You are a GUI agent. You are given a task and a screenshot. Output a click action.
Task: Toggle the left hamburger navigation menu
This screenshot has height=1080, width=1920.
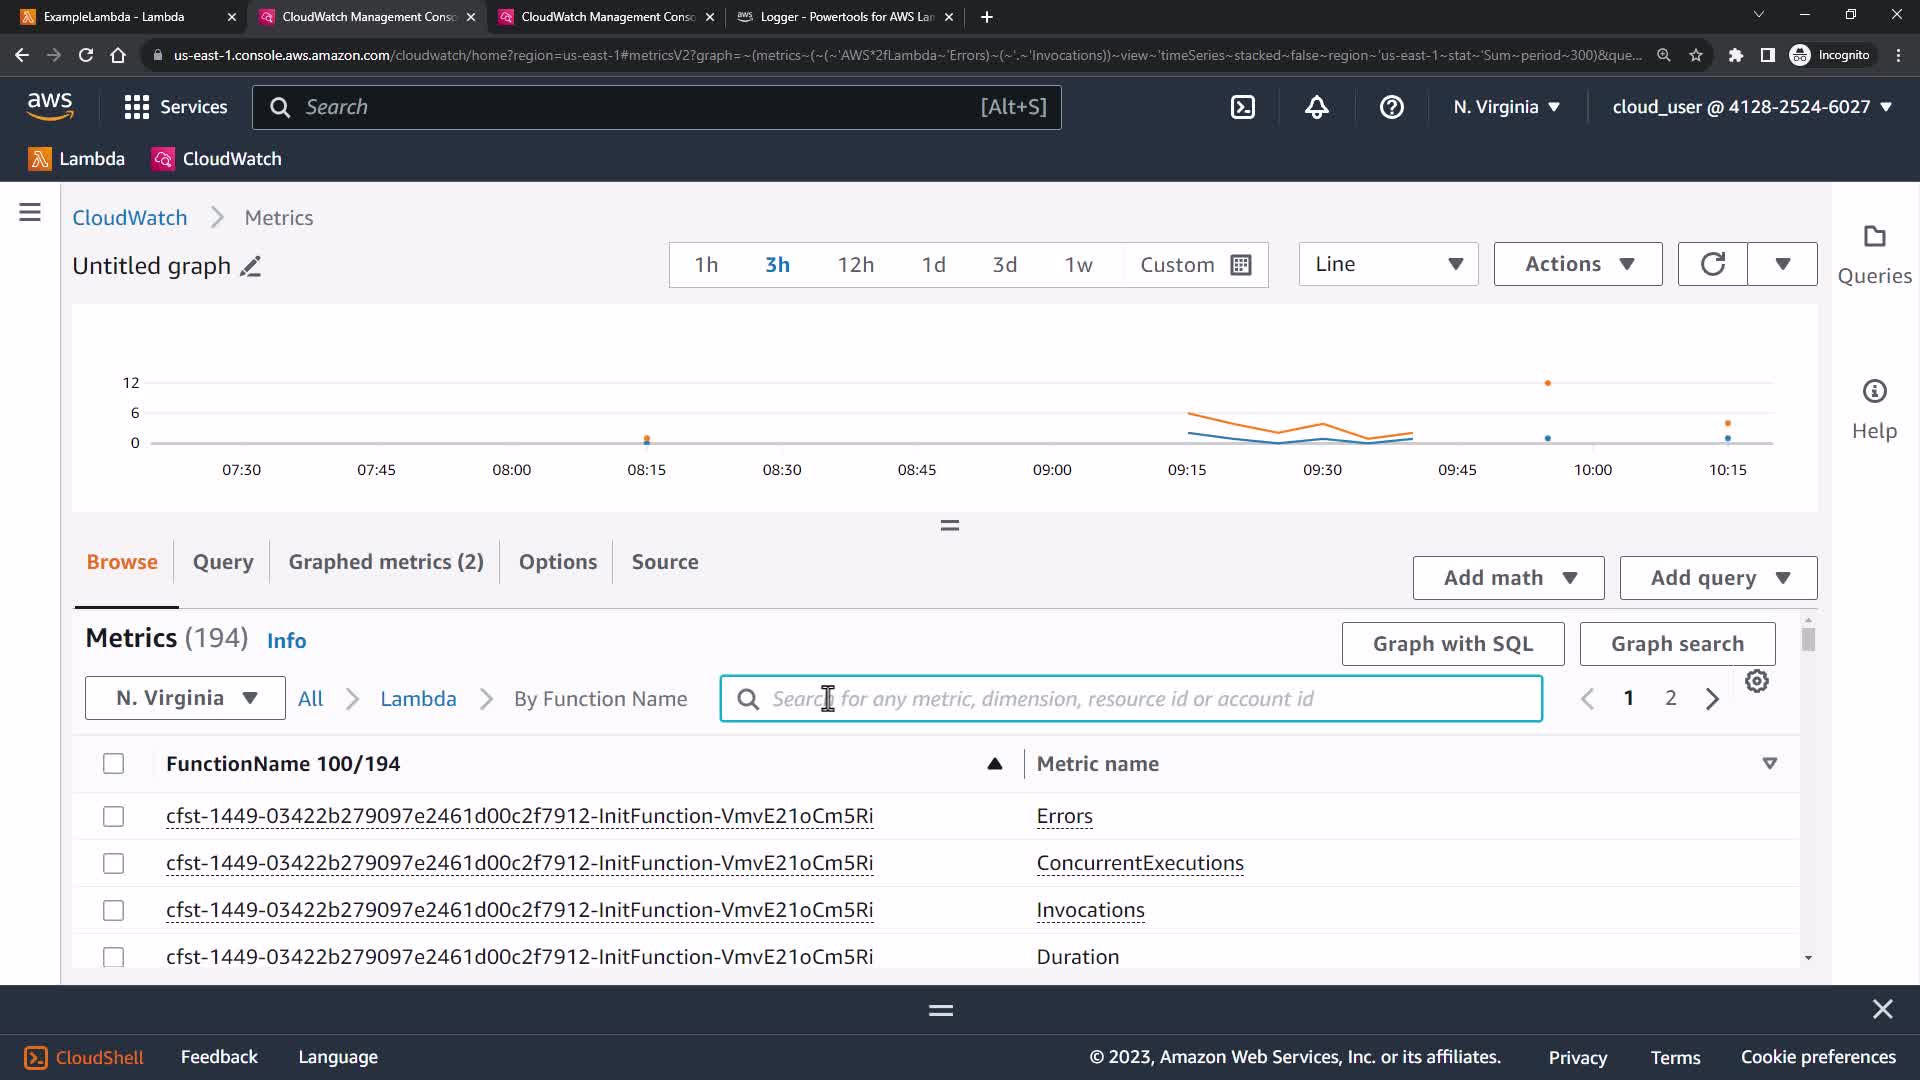[30, 212]
